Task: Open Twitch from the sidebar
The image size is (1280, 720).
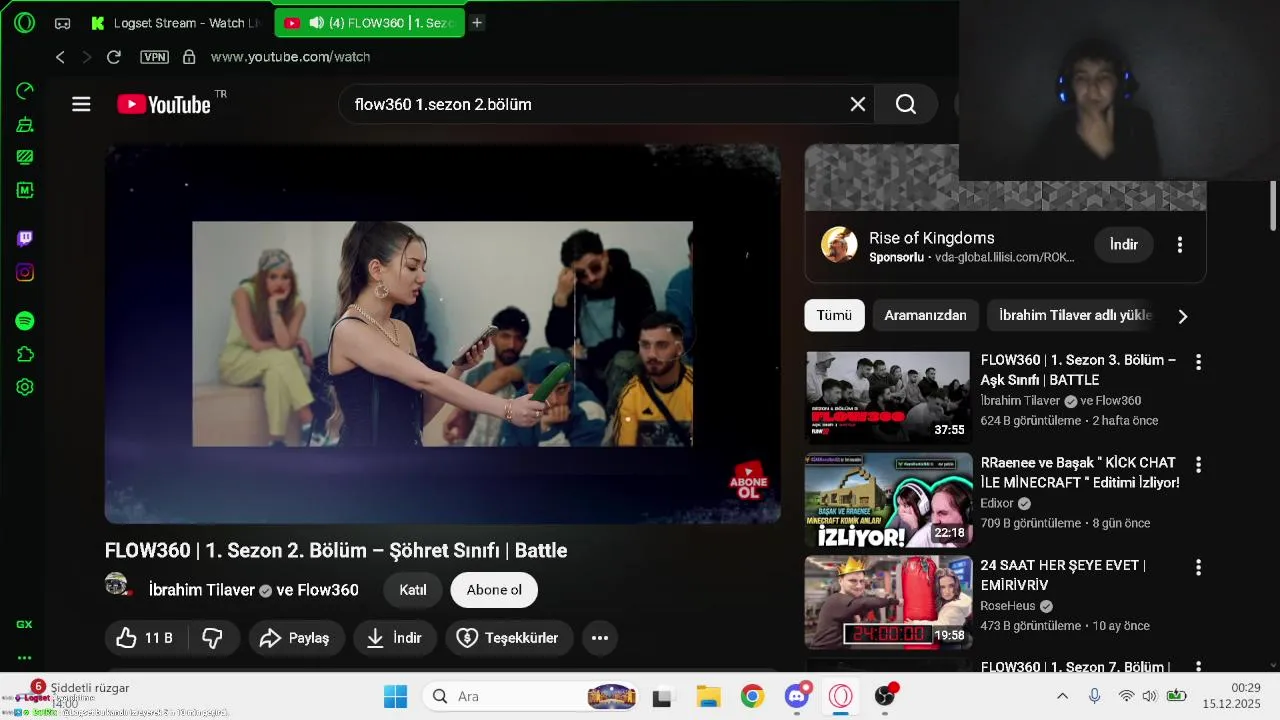Action: (25, 238)
